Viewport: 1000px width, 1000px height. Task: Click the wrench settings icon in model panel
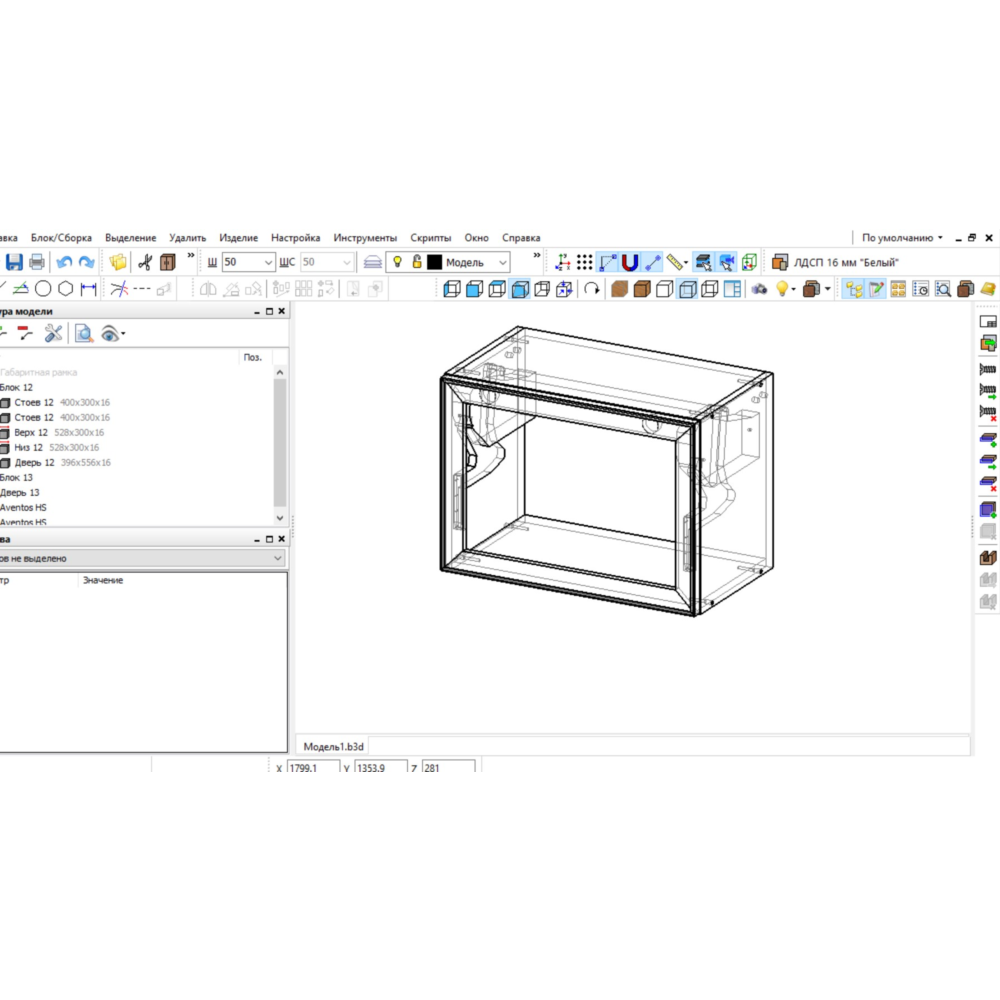pyautogui.click(x=53, y=333)
